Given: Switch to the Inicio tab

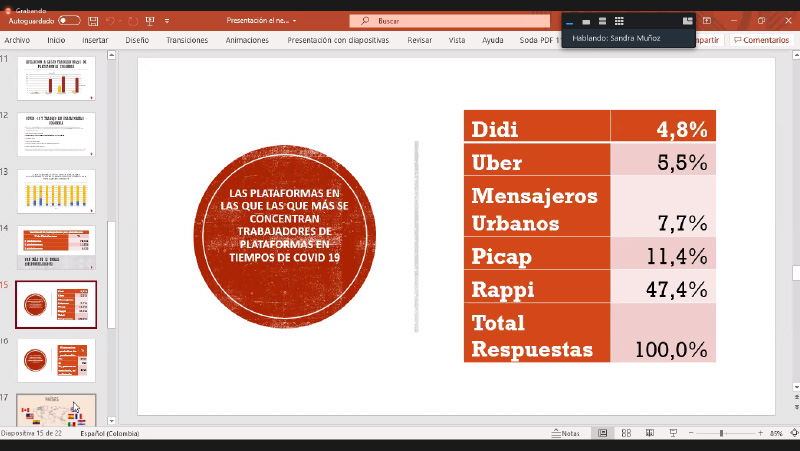Looking at the screenshot, I should pos(56,40).
